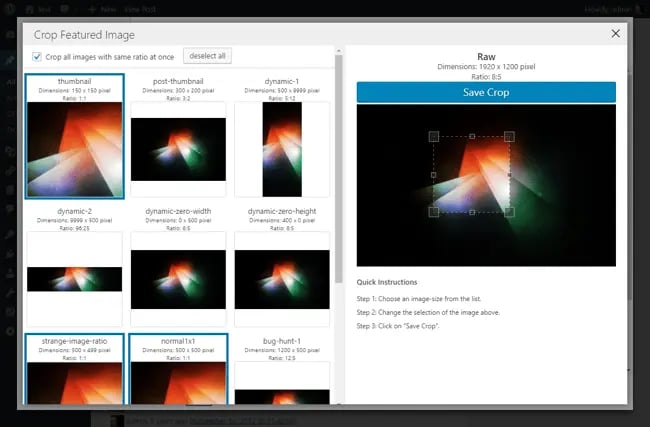Click the top-right crop selection handle
Image resolution: width=650 pixels, height=427 pixels.
point(509,136)
